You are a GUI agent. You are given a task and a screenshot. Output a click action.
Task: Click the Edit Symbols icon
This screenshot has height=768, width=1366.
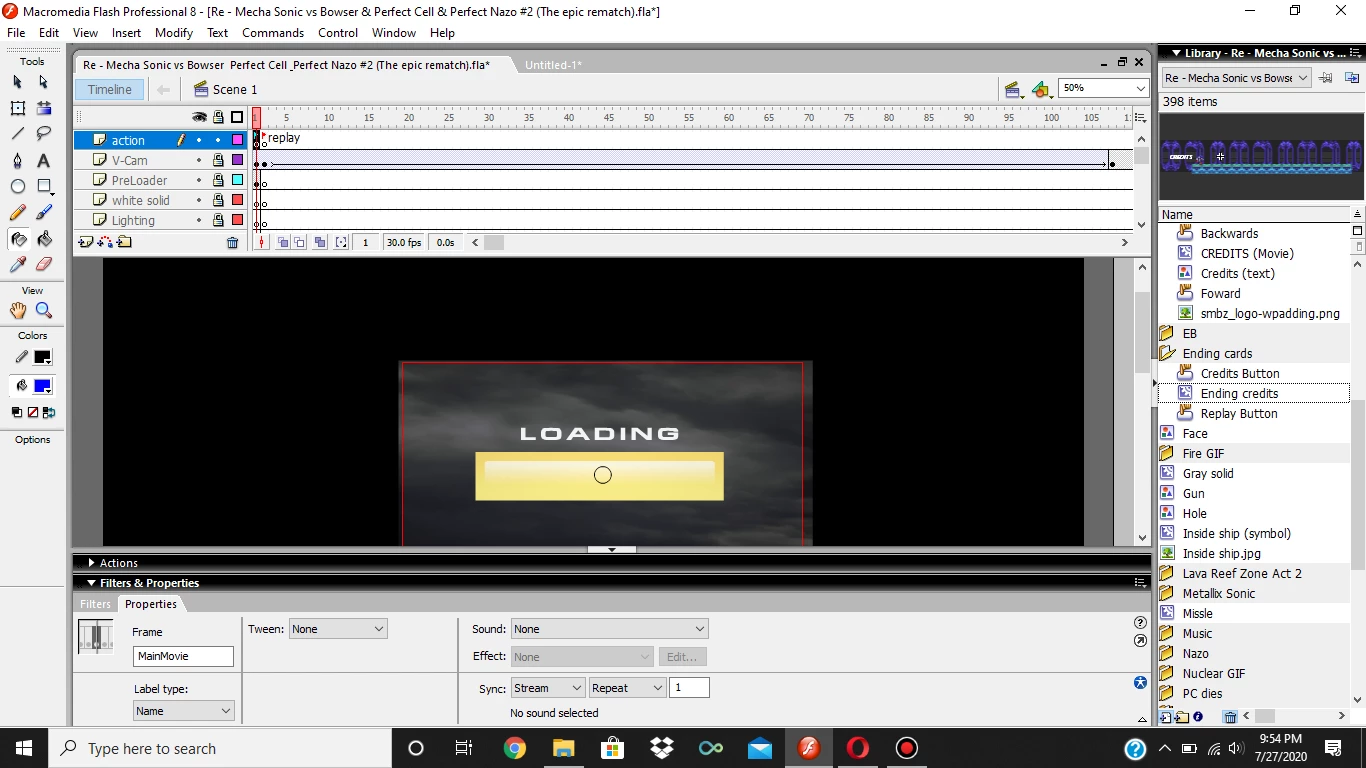[x=1041, y=89]
